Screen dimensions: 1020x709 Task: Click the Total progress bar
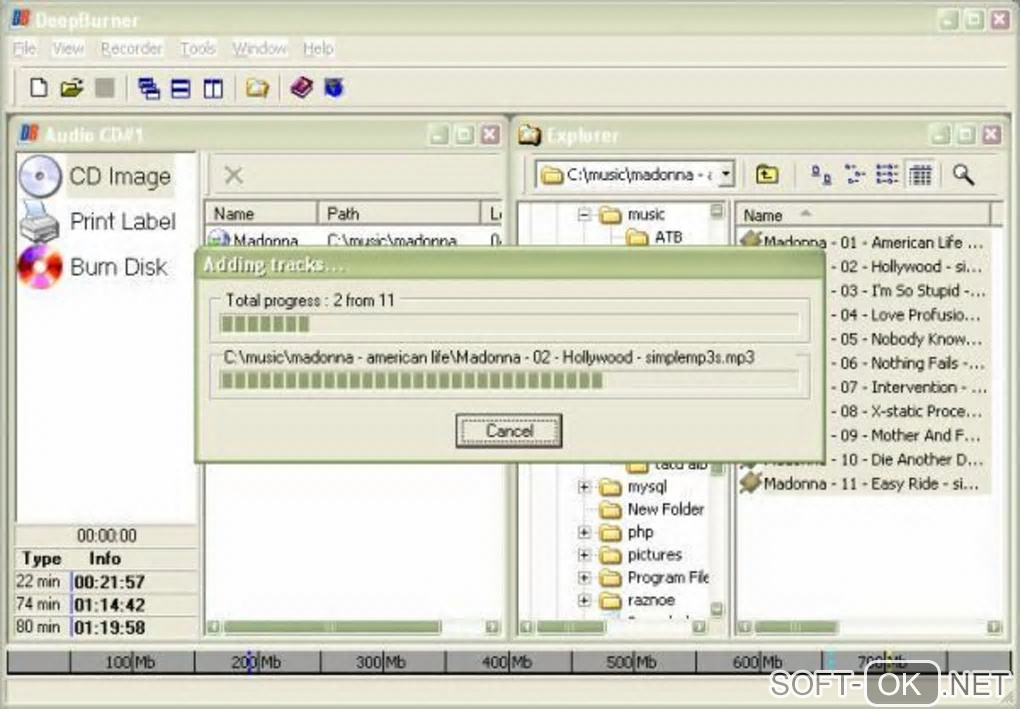[x=509, y=323]
